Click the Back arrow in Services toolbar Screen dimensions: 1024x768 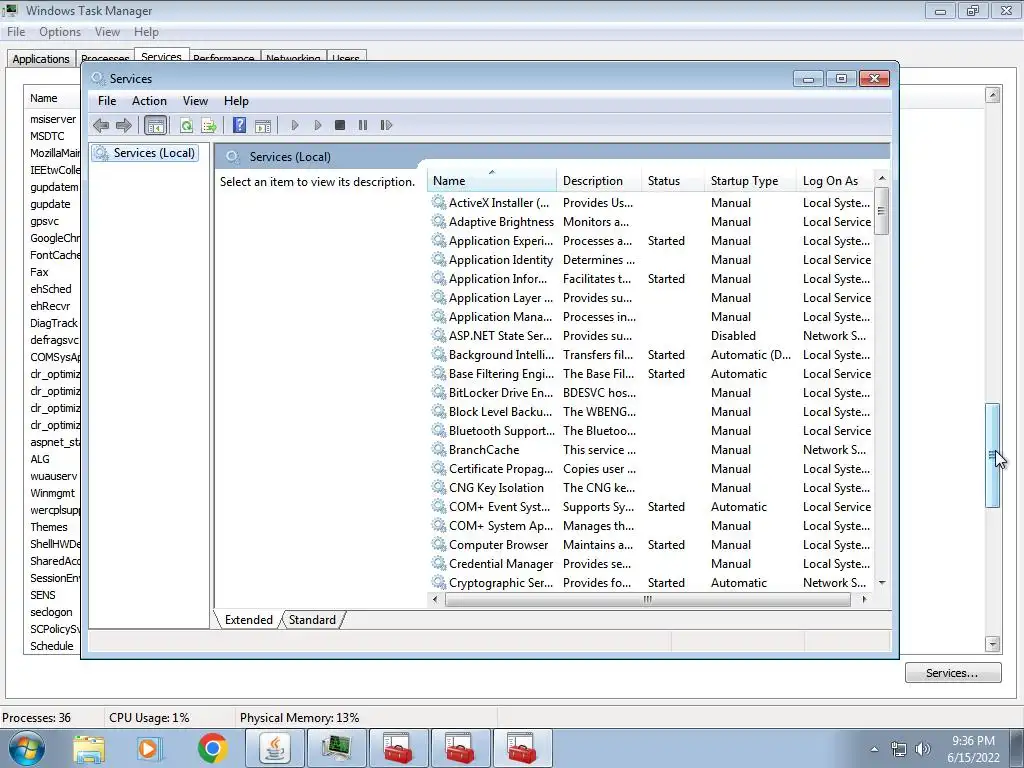101,125
